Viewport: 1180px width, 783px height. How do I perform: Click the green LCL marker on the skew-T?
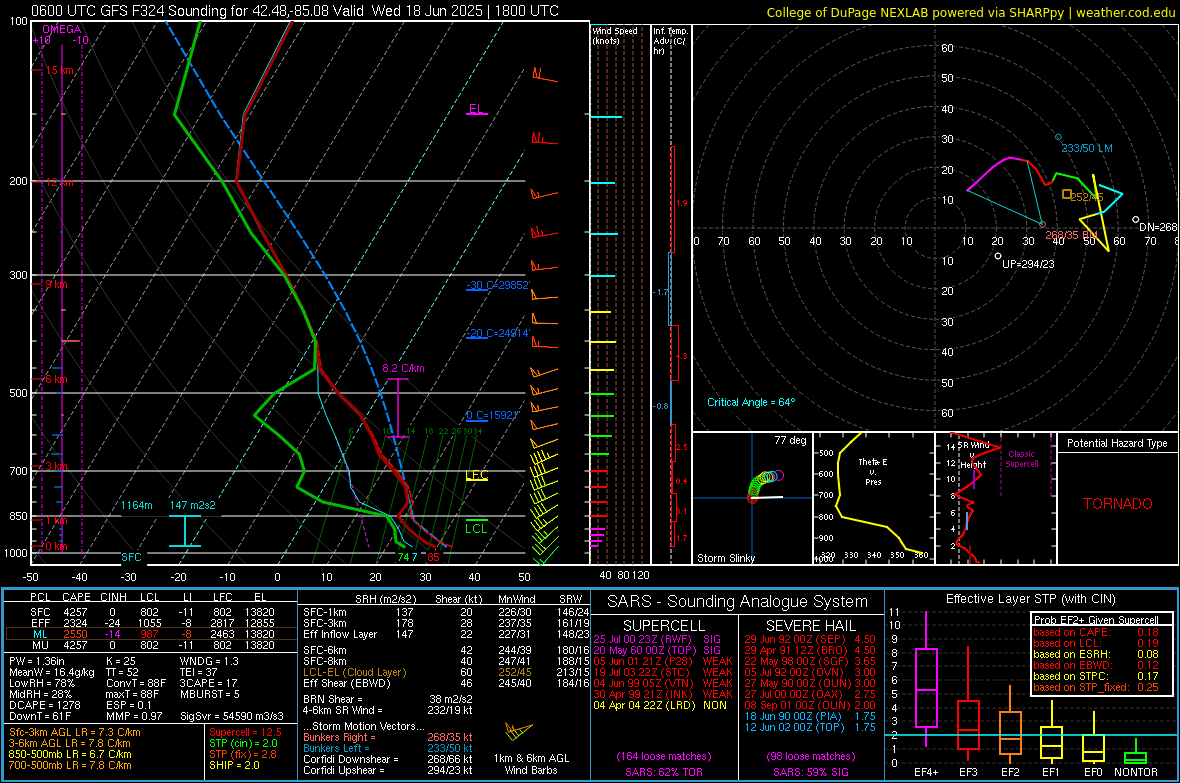476,528
